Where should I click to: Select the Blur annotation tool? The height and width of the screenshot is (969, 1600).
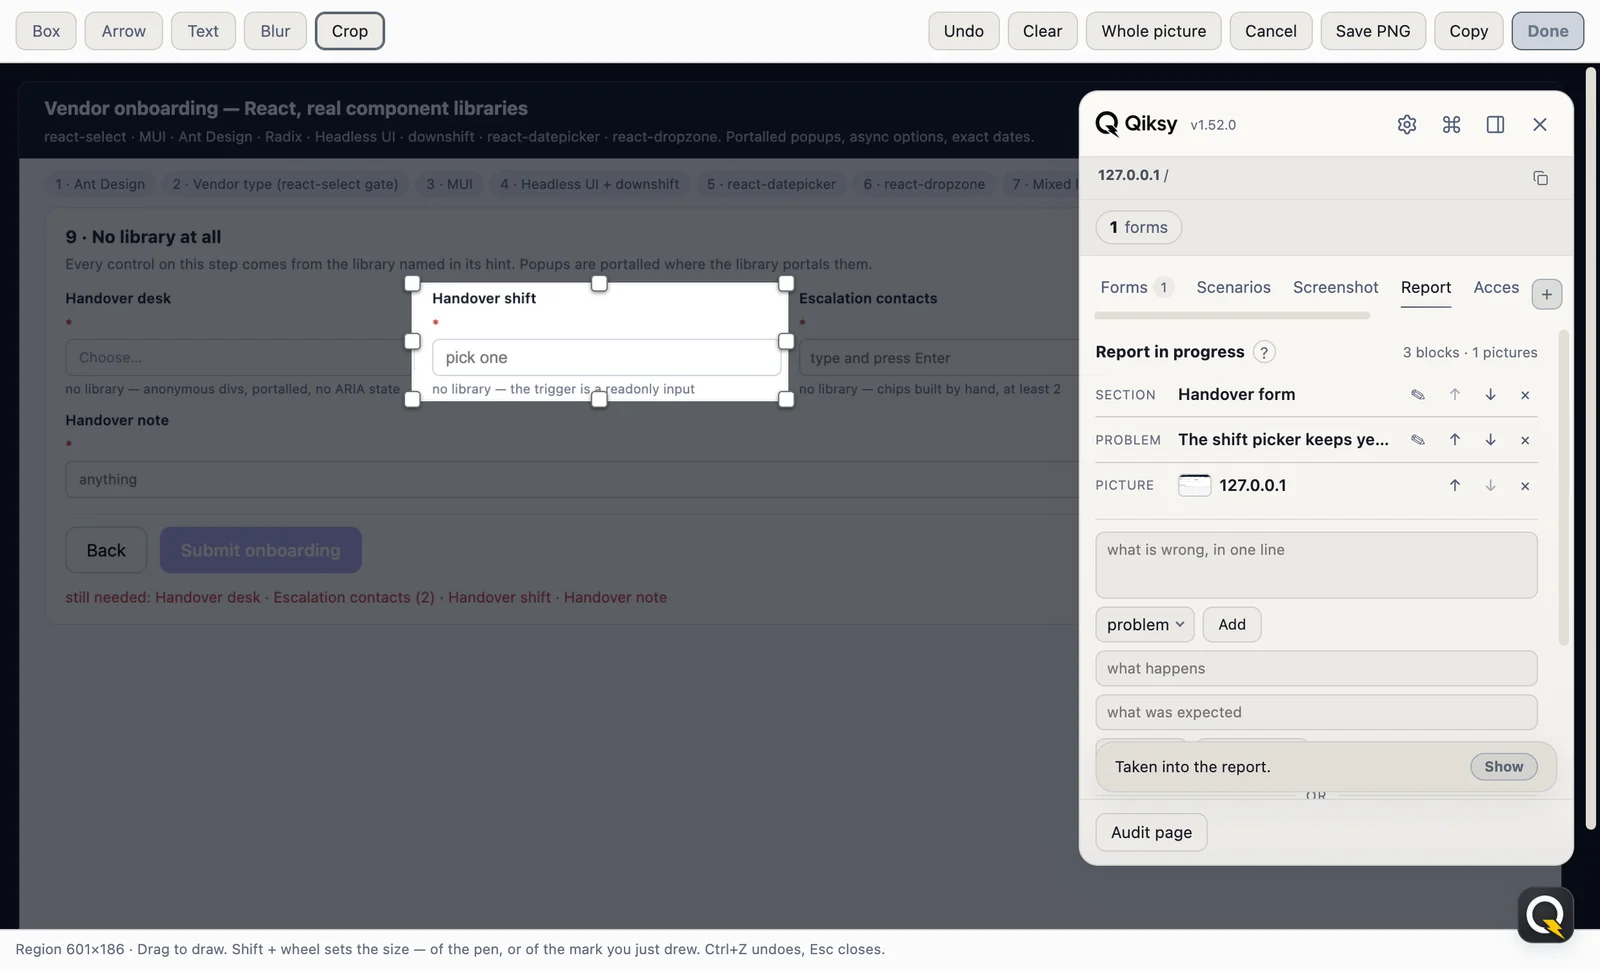click(275, 31)
